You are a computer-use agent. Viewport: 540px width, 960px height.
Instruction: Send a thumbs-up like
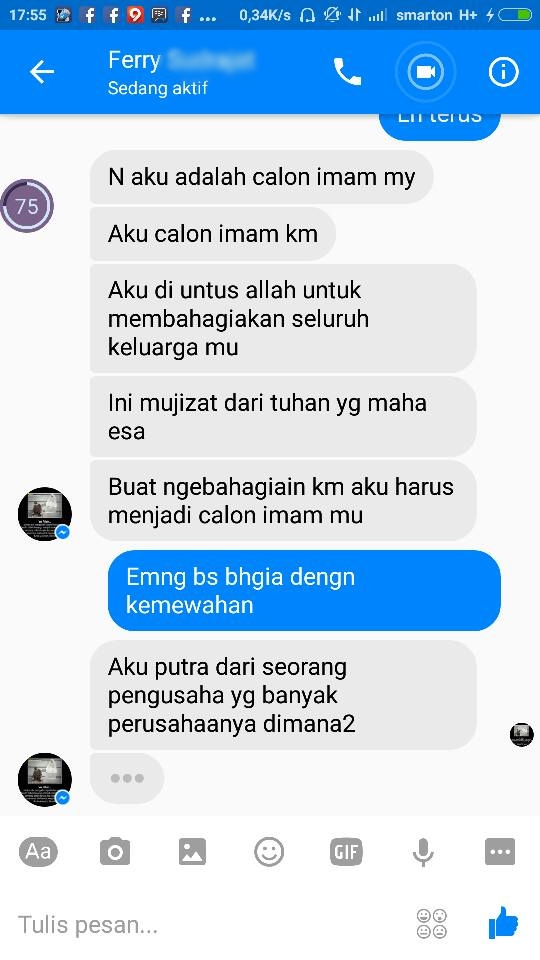(x=503, y=923)
